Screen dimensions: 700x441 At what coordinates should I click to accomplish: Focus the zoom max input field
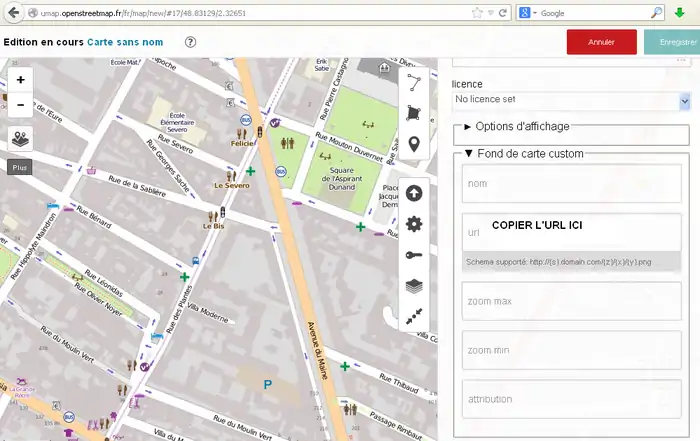coord(571,301)
